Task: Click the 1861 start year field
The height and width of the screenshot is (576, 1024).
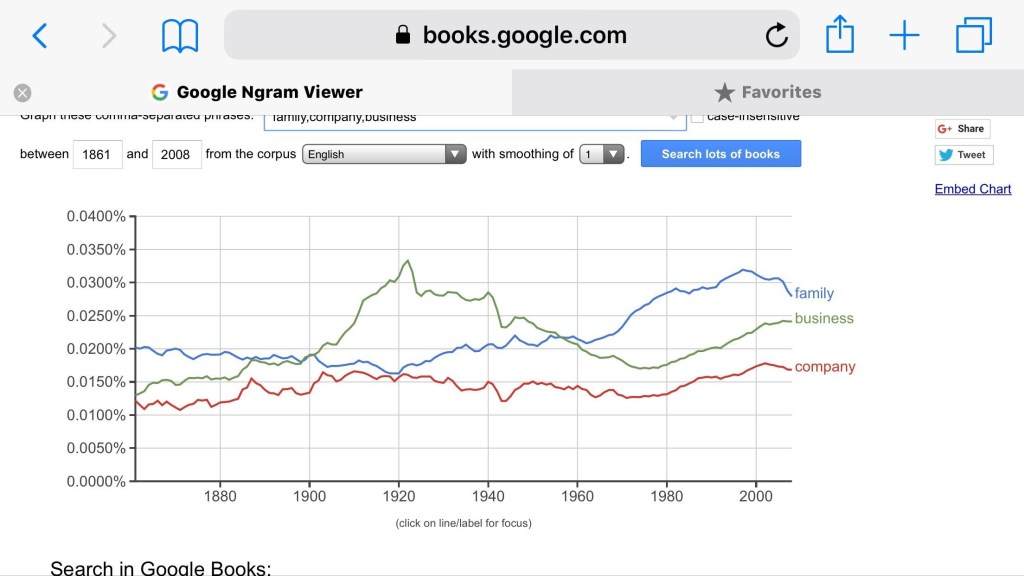Action: coord(97,154)
